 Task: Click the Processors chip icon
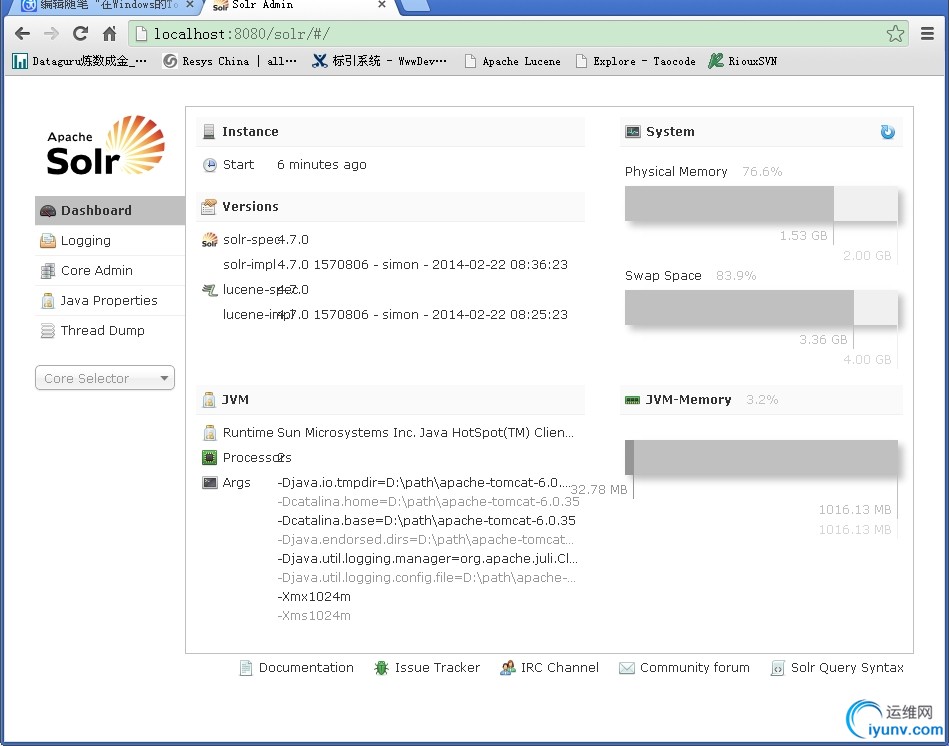[x=209, y=457]
